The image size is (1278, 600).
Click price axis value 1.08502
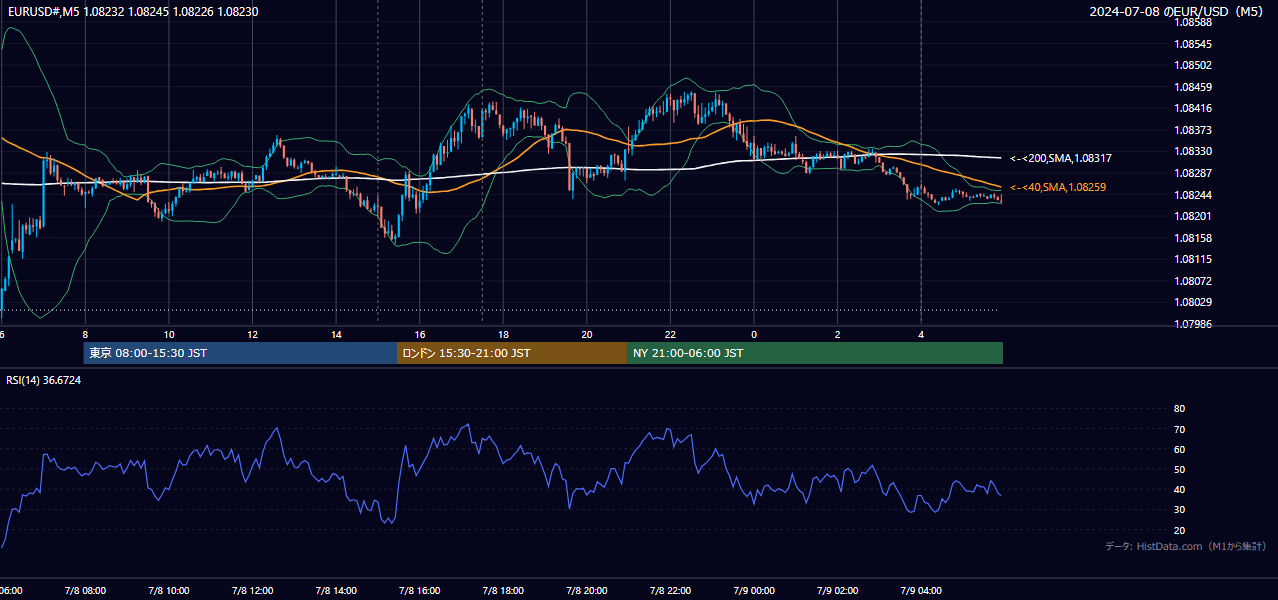pyautogui.click(x=1192, y=65)
